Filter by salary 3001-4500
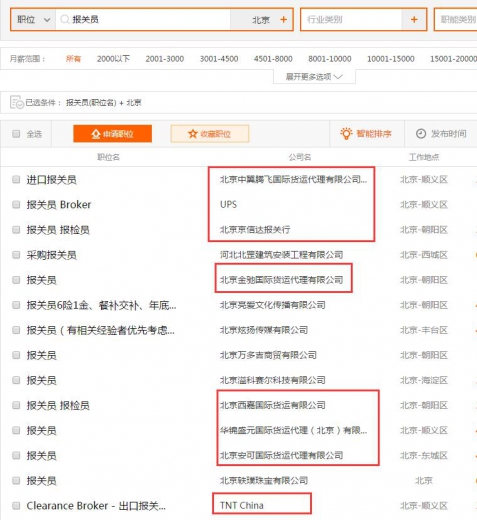Image resolution: width=477 pixels, height=520 pixels. (219, 59)
